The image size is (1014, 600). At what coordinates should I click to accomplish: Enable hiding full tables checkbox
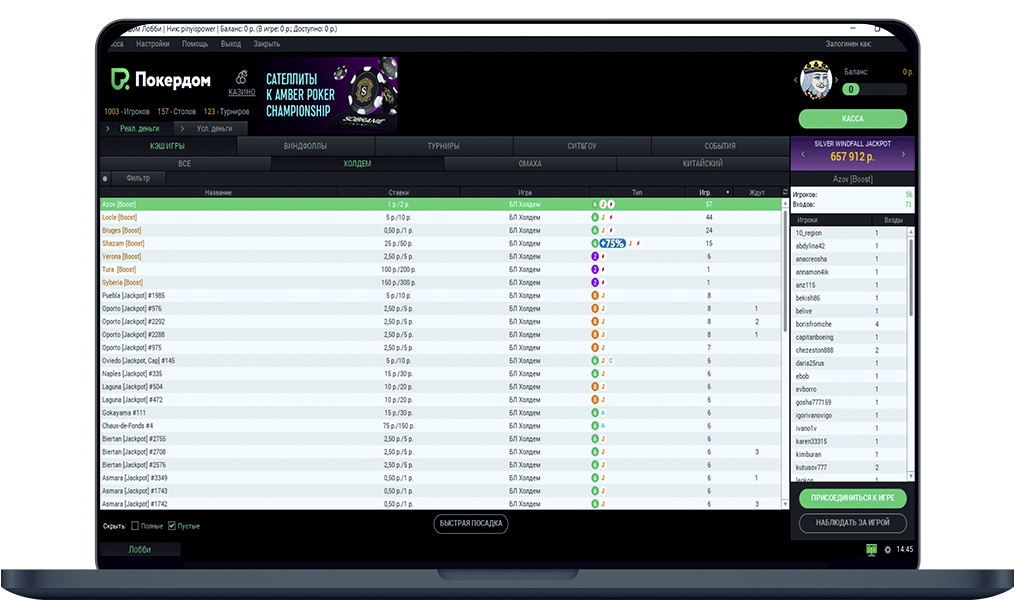tap(135, 525)
